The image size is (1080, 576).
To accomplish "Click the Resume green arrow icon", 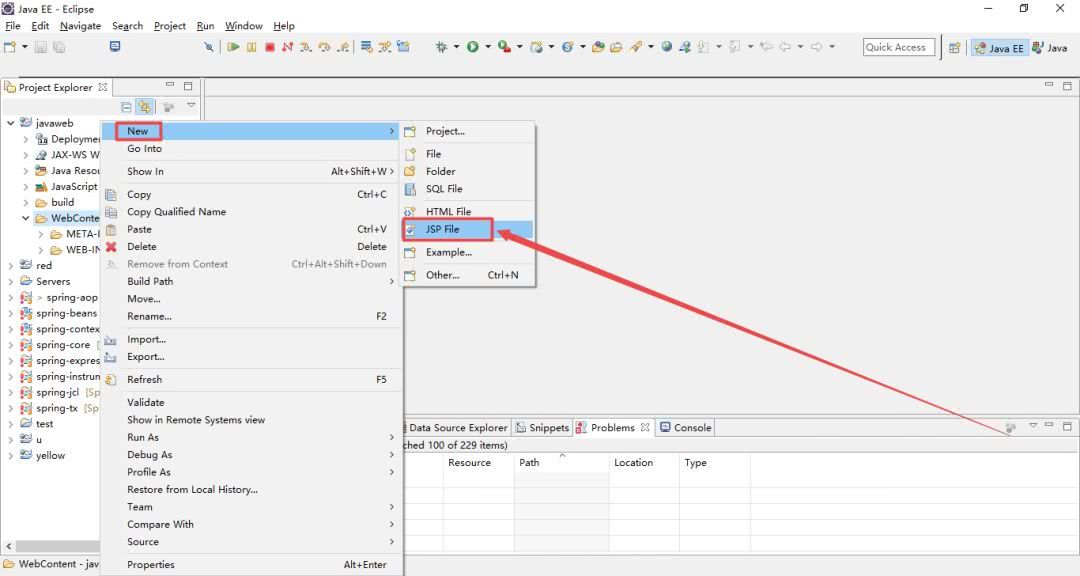I will pyautogui.click(x=233, y=47).
